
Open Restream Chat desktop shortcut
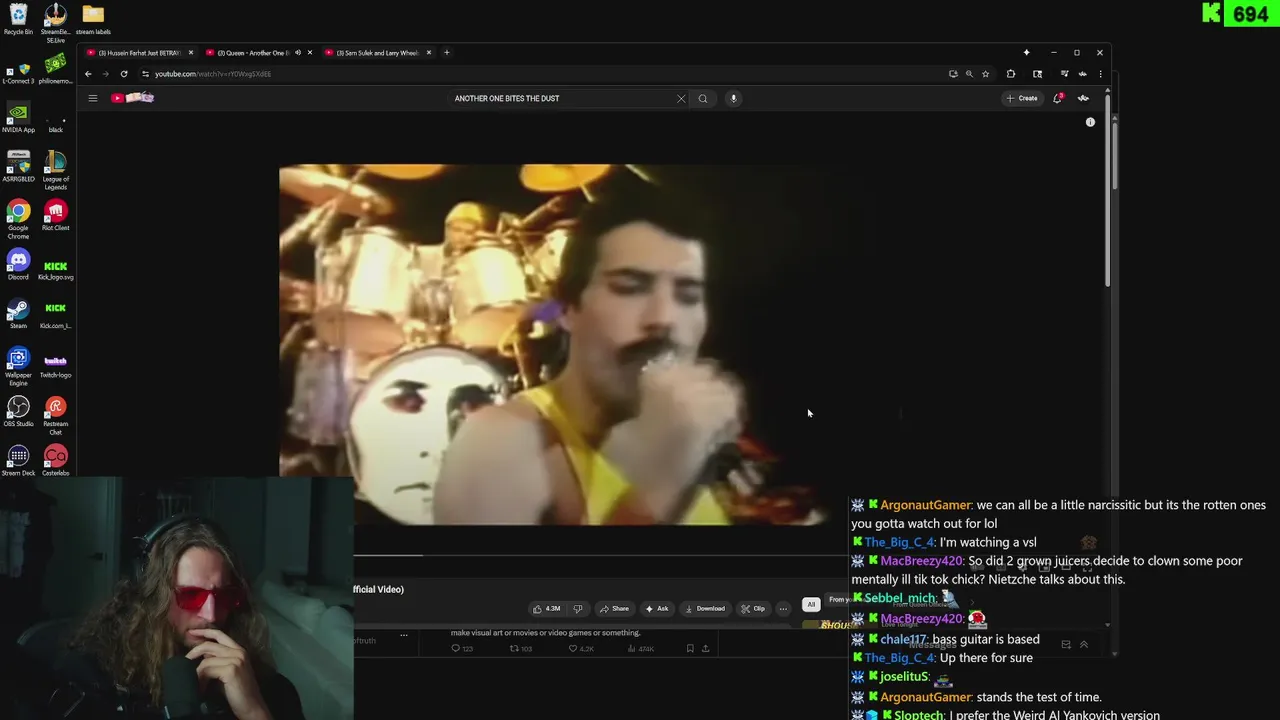[55, 415]
